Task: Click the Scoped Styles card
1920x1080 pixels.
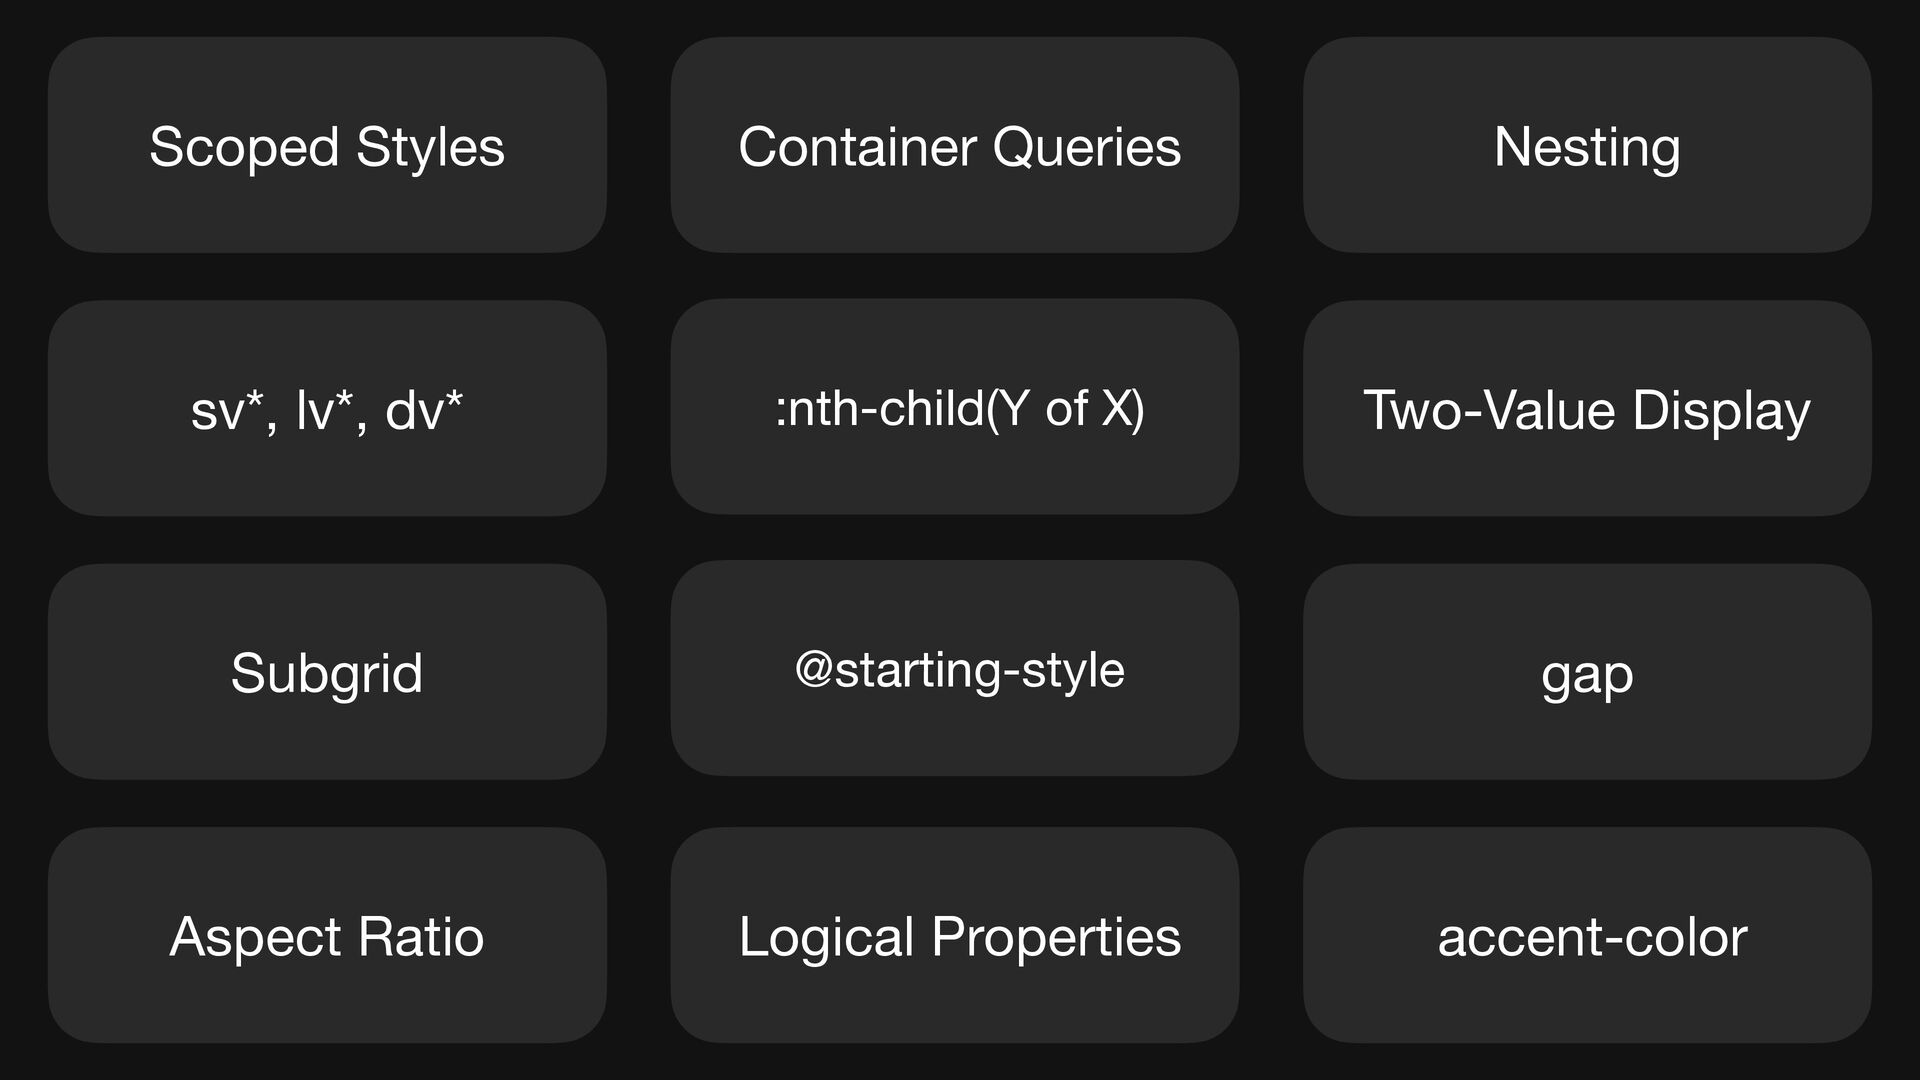Action: [327, 145]
